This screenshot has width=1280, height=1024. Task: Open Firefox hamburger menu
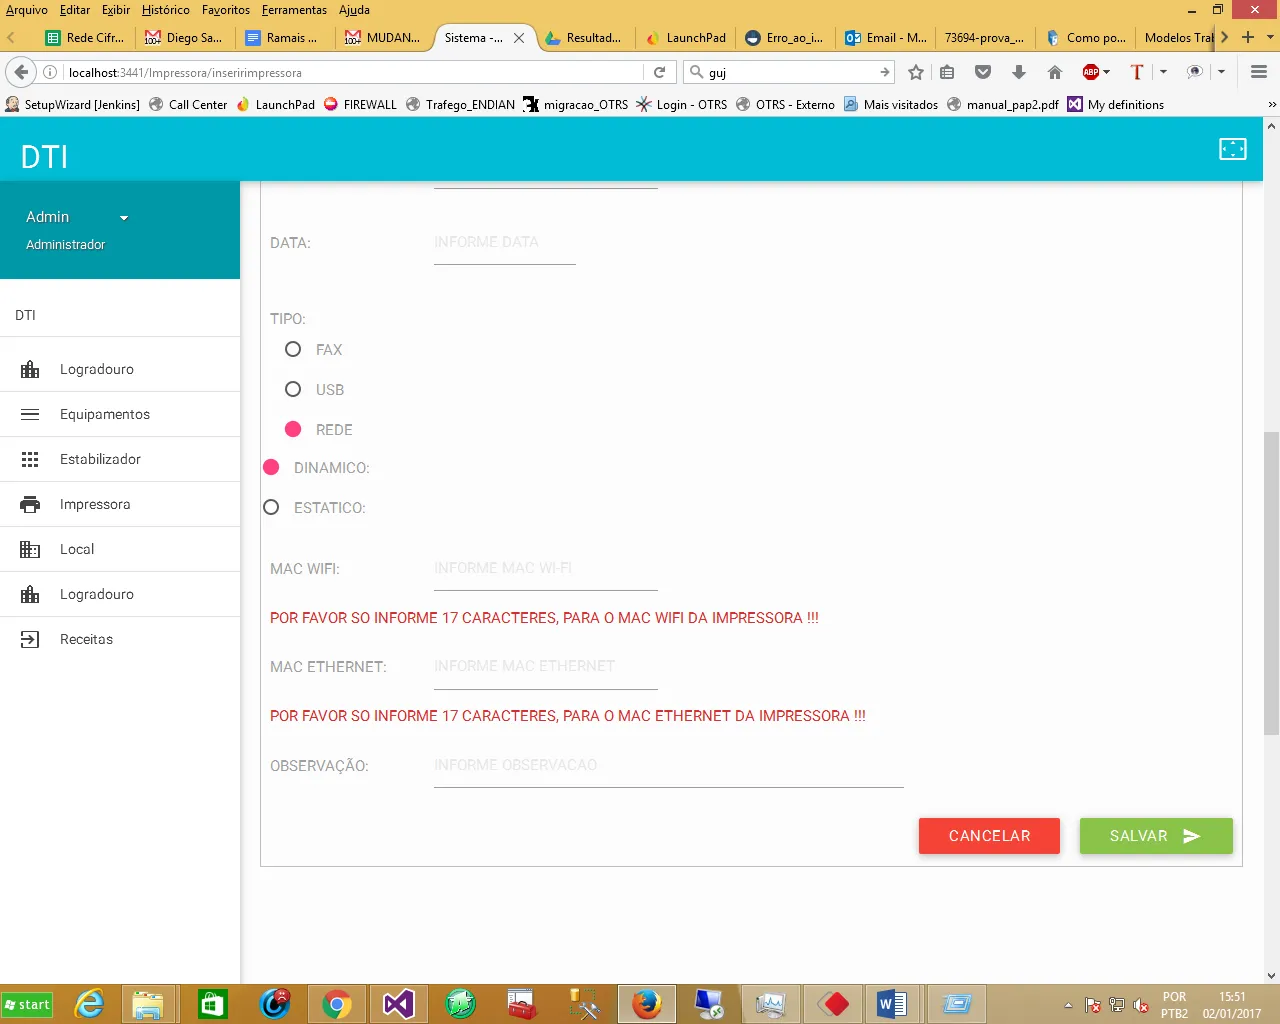point(1258,72)
